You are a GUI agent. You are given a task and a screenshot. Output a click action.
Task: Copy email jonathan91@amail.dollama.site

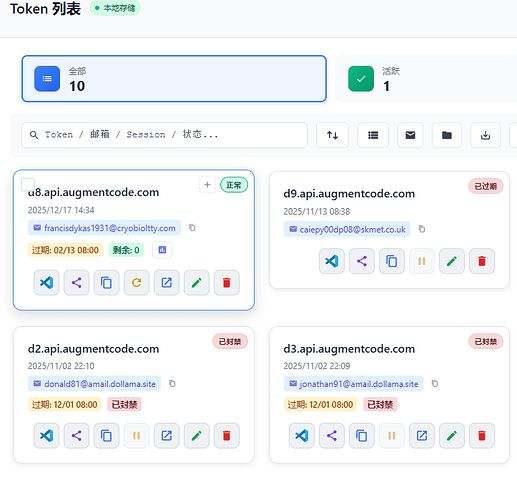coord(435,383)
